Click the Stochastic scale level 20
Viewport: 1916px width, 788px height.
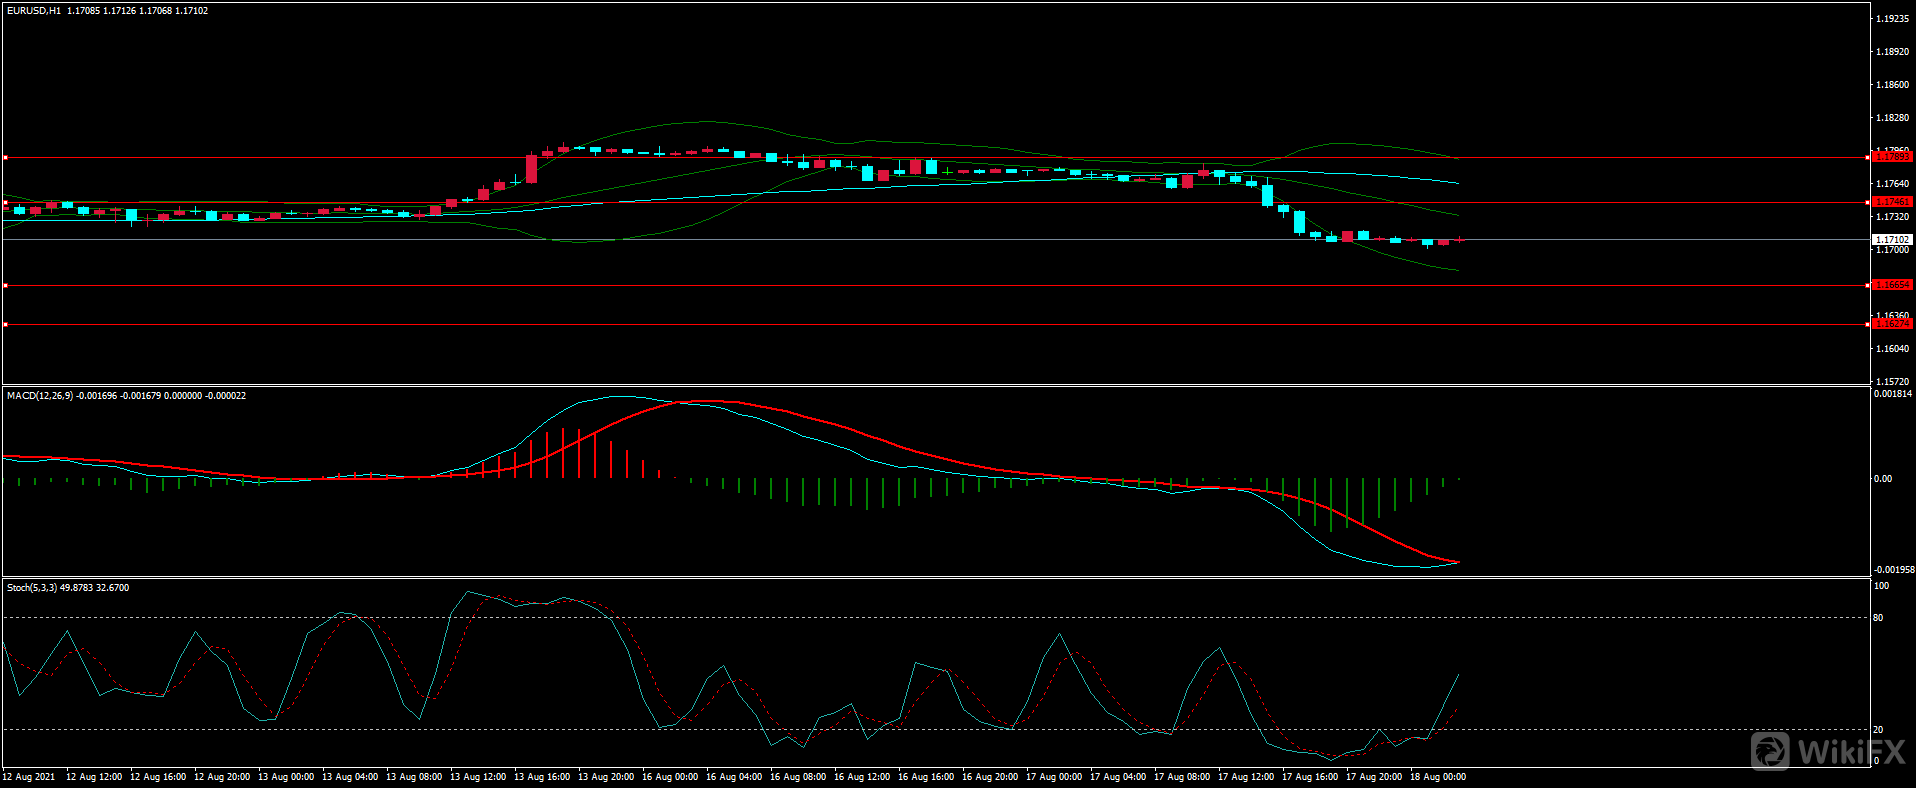tap(1878, 730)
